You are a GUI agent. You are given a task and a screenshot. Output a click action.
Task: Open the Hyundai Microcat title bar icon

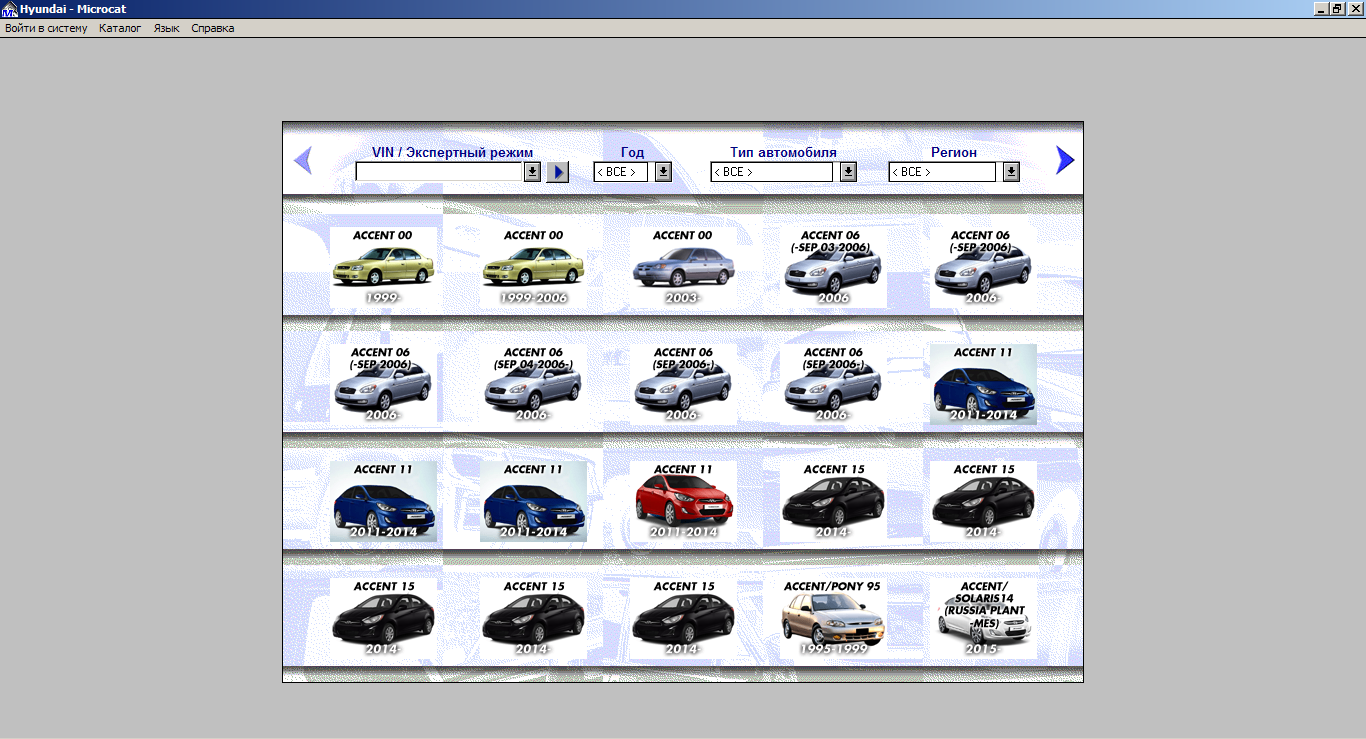point(9,9)
